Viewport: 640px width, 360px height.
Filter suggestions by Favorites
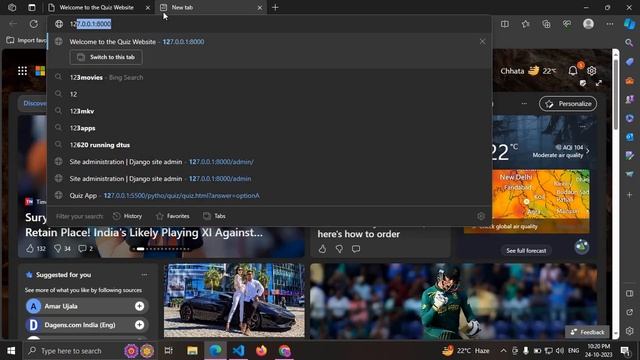coord(172,216)
